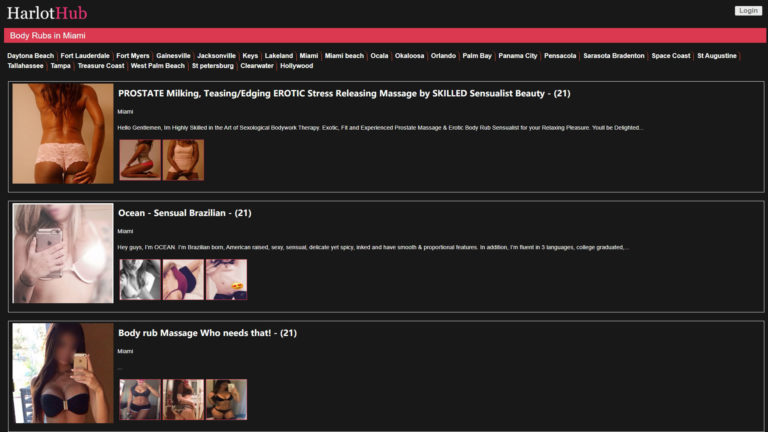The height and width of the screenshot is (432, 768).
Task: Click the Login button
Action: click(x=748, y=11)
